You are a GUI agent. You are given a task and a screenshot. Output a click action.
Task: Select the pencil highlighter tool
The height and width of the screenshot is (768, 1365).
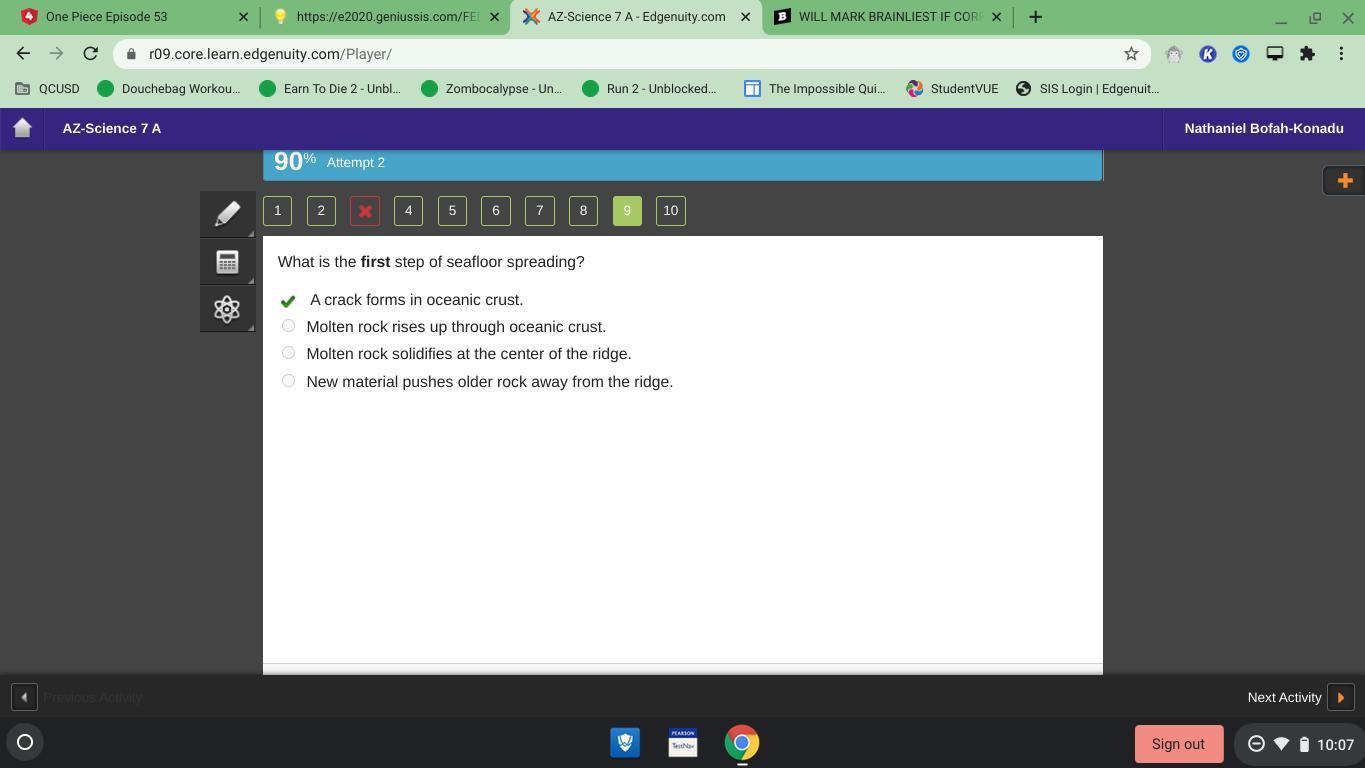click(x=227, y=213)
